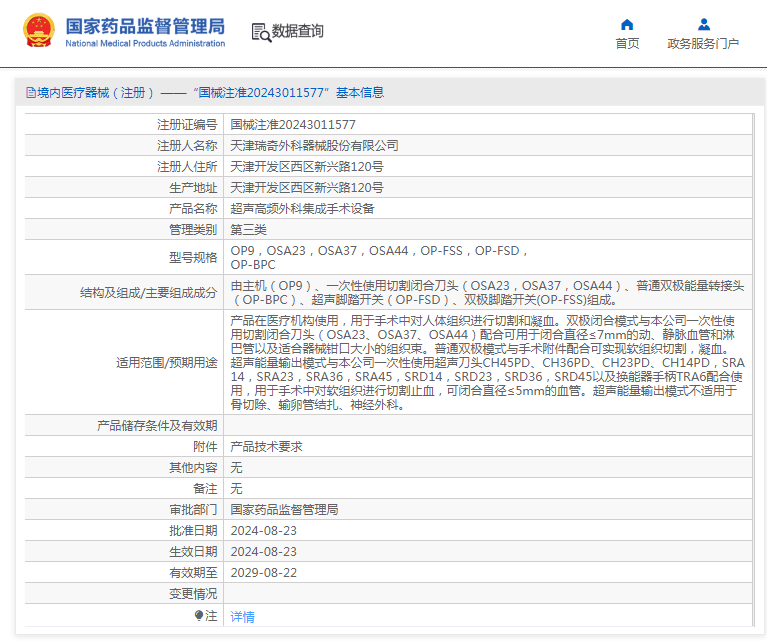This screenshot has height=641, width=767.
Task: Open the 详情 details link
Action: point(243,617)
